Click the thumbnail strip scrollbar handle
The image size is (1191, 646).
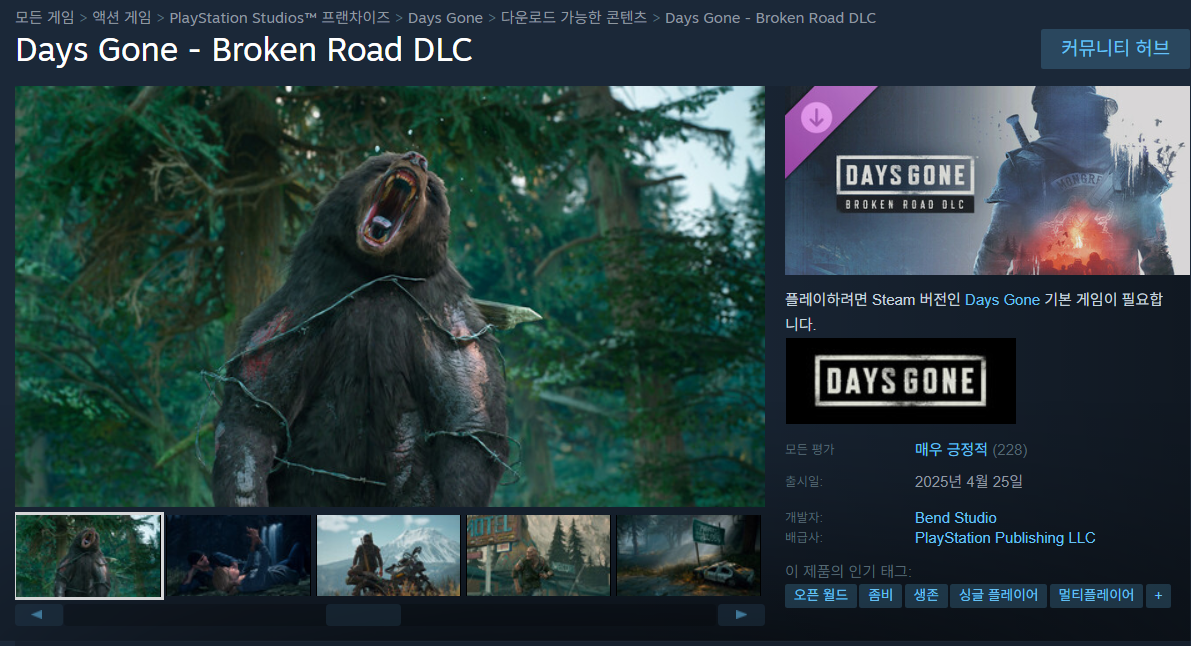(363, 615)
